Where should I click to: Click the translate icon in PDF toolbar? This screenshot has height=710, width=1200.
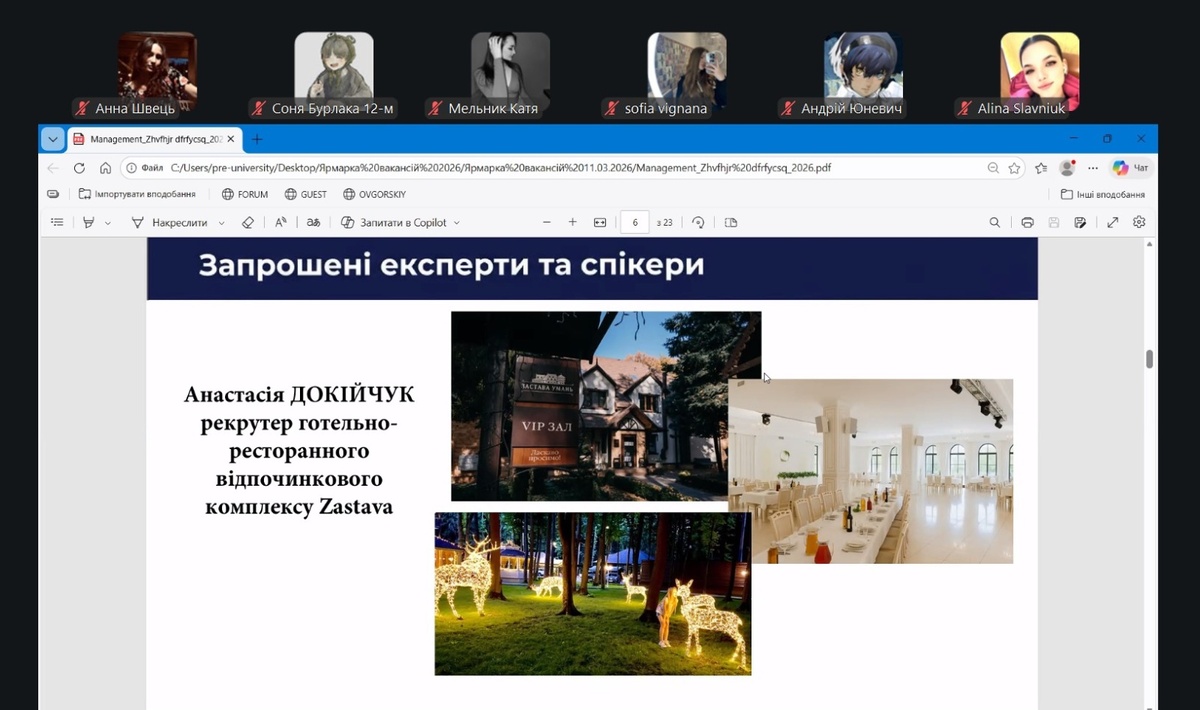tap(313, 223)
